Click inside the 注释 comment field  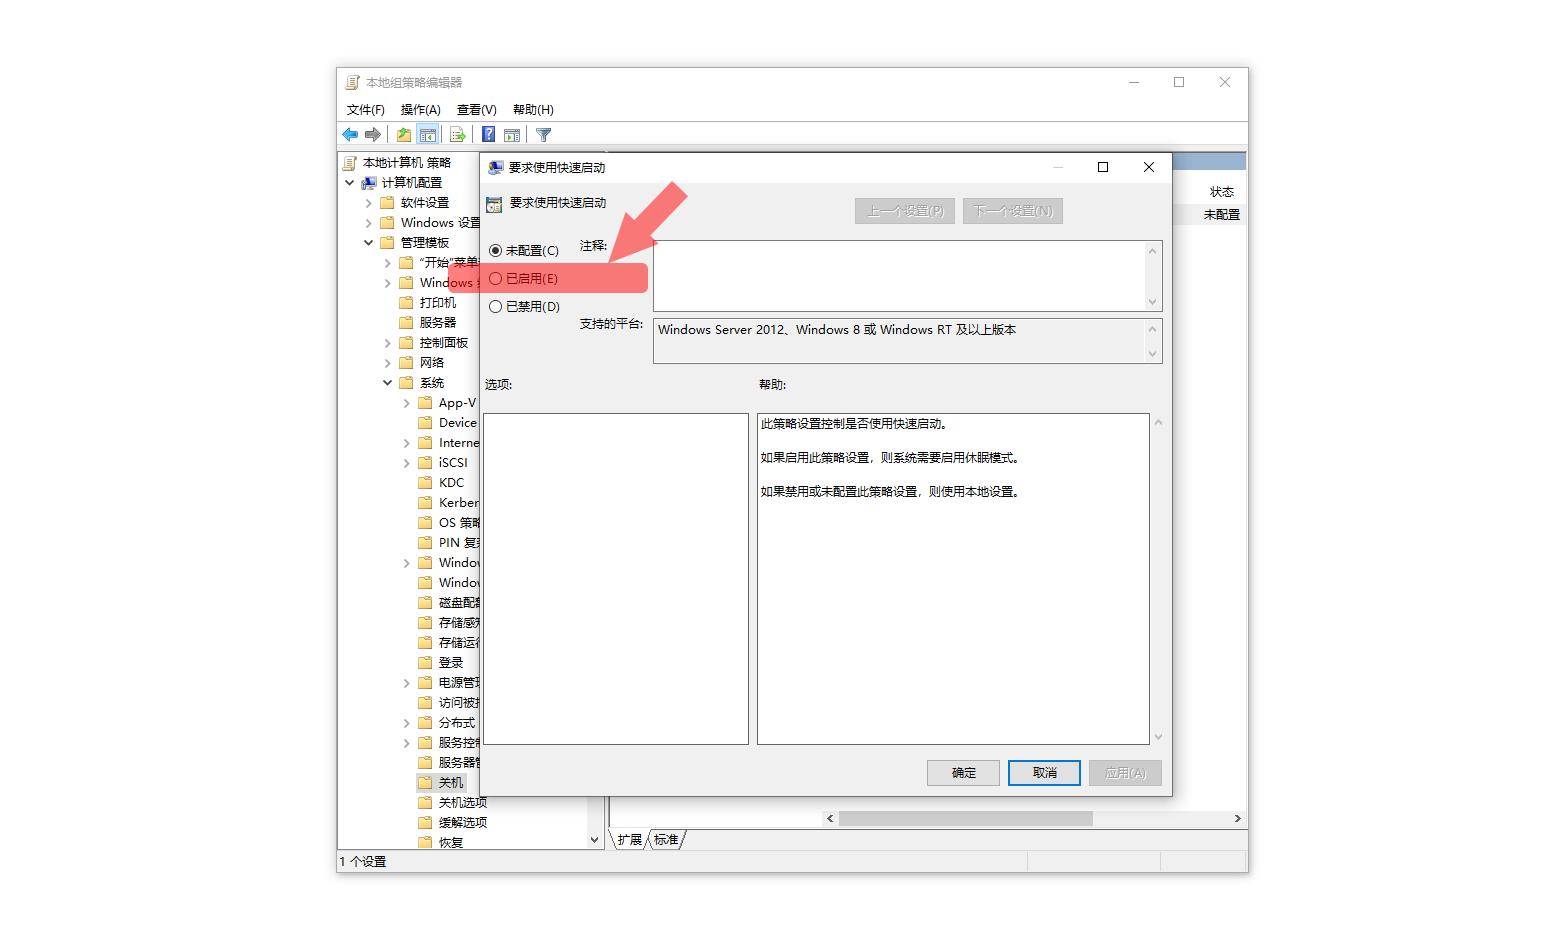click(x=900, y=275)
